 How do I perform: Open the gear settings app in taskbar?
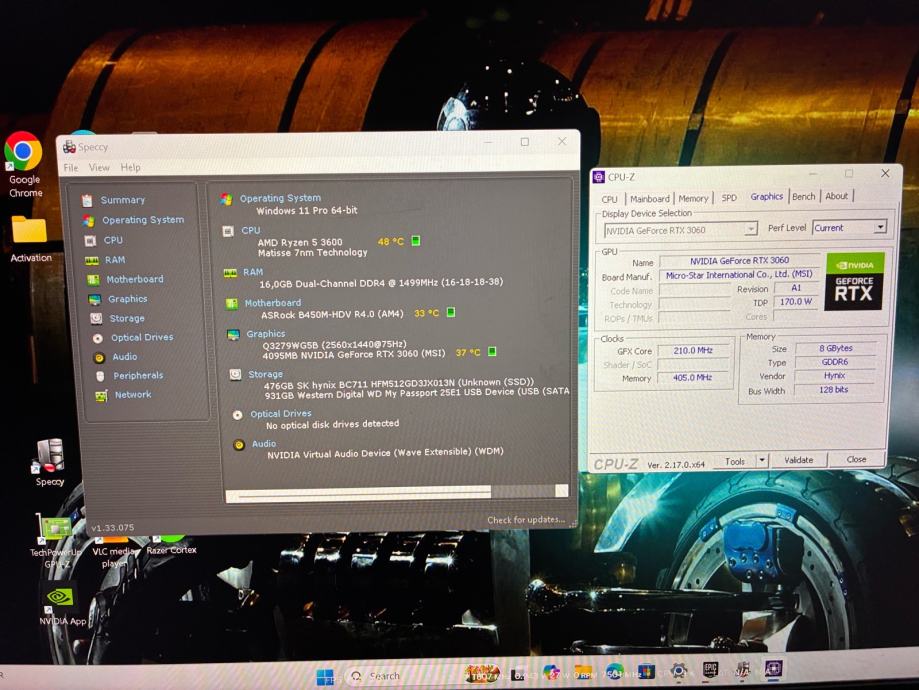(679, 670)
